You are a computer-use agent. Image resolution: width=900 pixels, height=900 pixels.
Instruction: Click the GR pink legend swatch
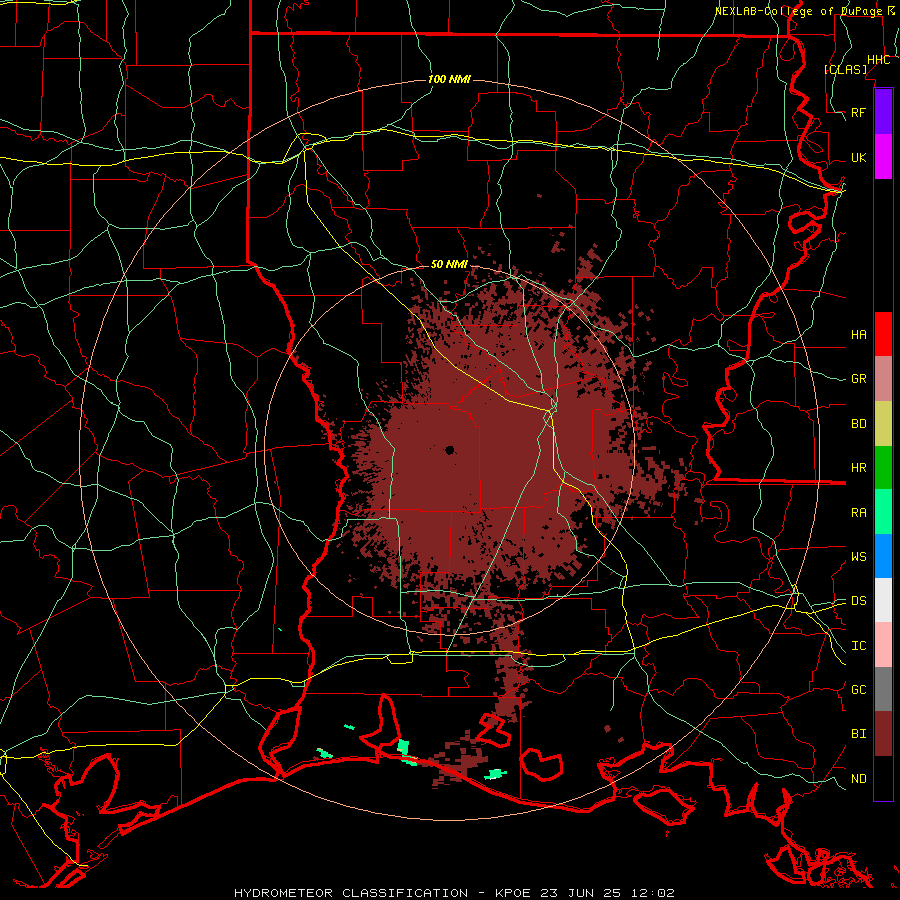[x=883, y=379]
